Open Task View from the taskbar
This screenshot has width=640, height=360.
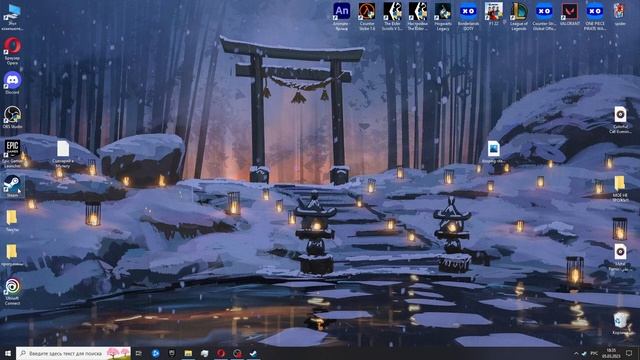pyautogui.click(x=139, y=353)
